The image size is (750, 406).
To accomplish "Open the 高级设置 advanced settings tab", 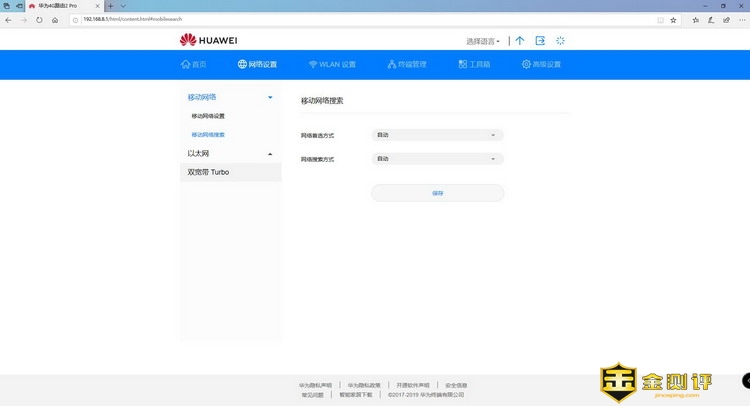I will (541, 65).
